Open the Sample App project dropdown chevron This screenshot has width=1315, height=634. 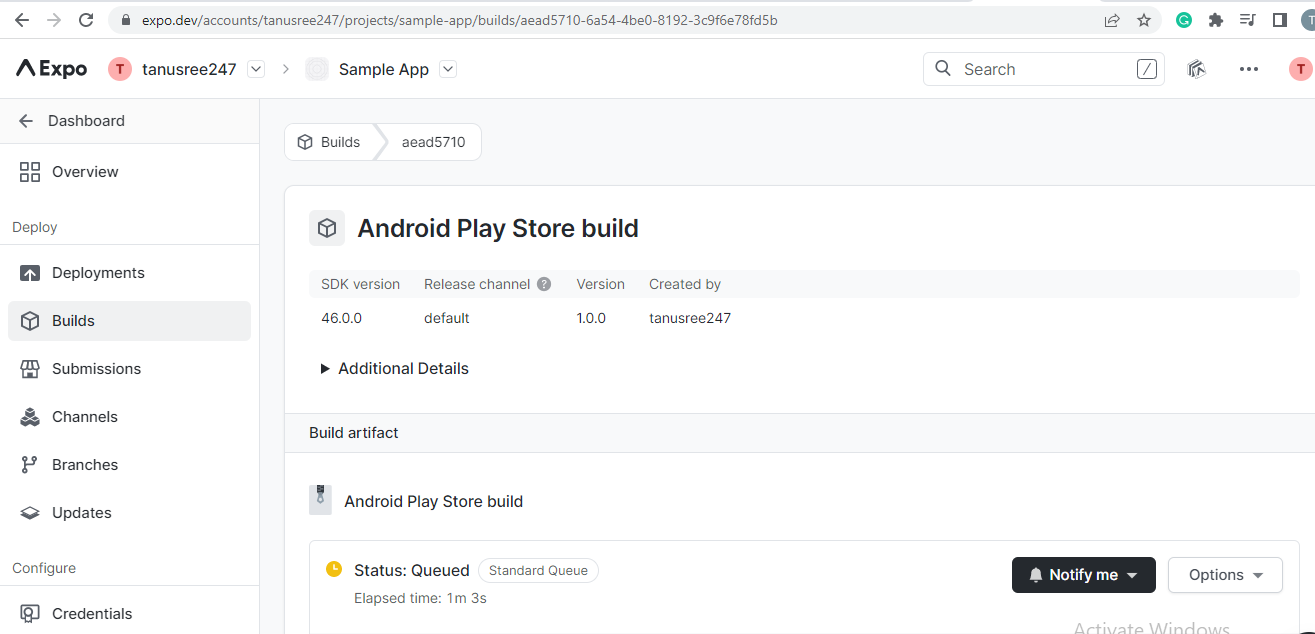(x=448, y=69)
